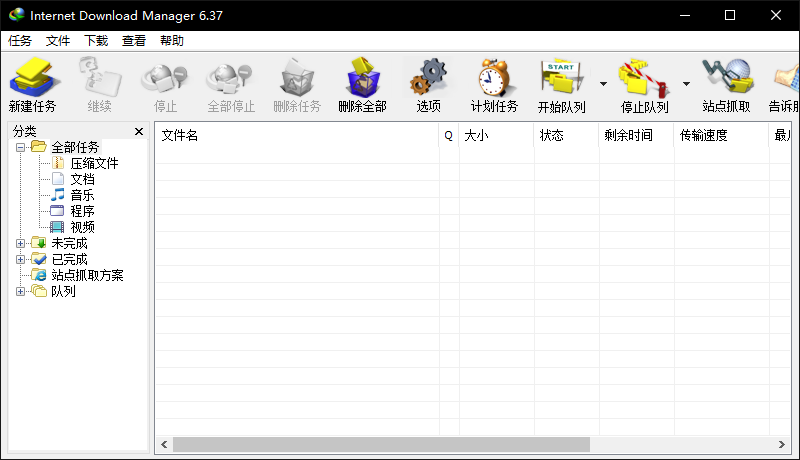Sort by the 状态 column header
Image resolution: width=800 pixels, height=460 pixels.
pos(566,135)
